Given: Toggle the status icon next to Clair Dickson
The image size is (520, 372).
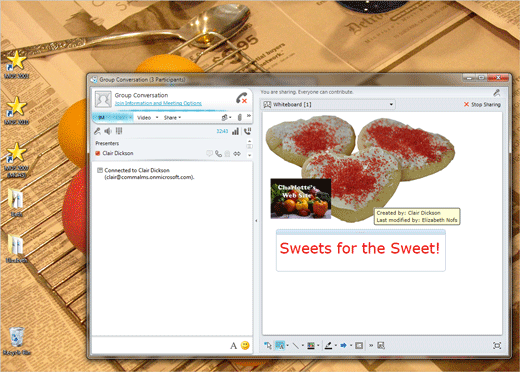Looking at the screenshot, I should point(98,153).
